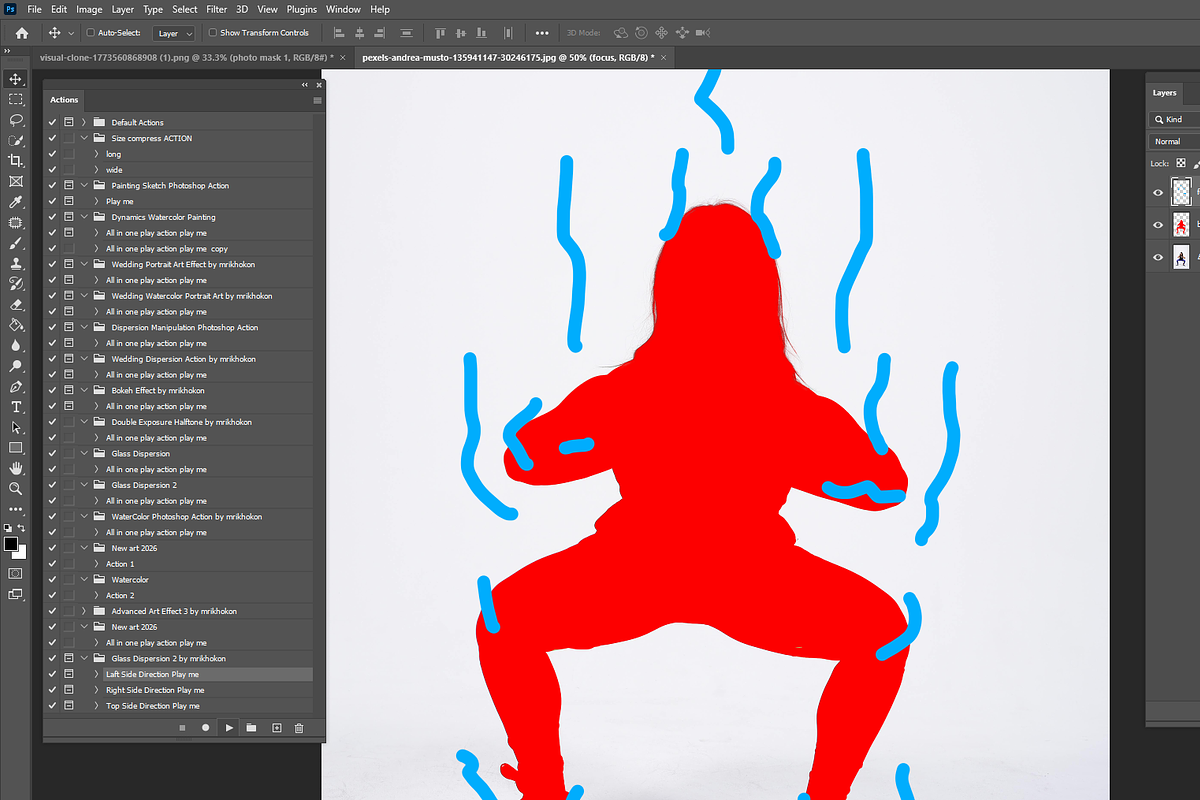1200x800 pixels.
Task: Toggle dialog box icon for Default Actions
Action: [x=68, y=122]
